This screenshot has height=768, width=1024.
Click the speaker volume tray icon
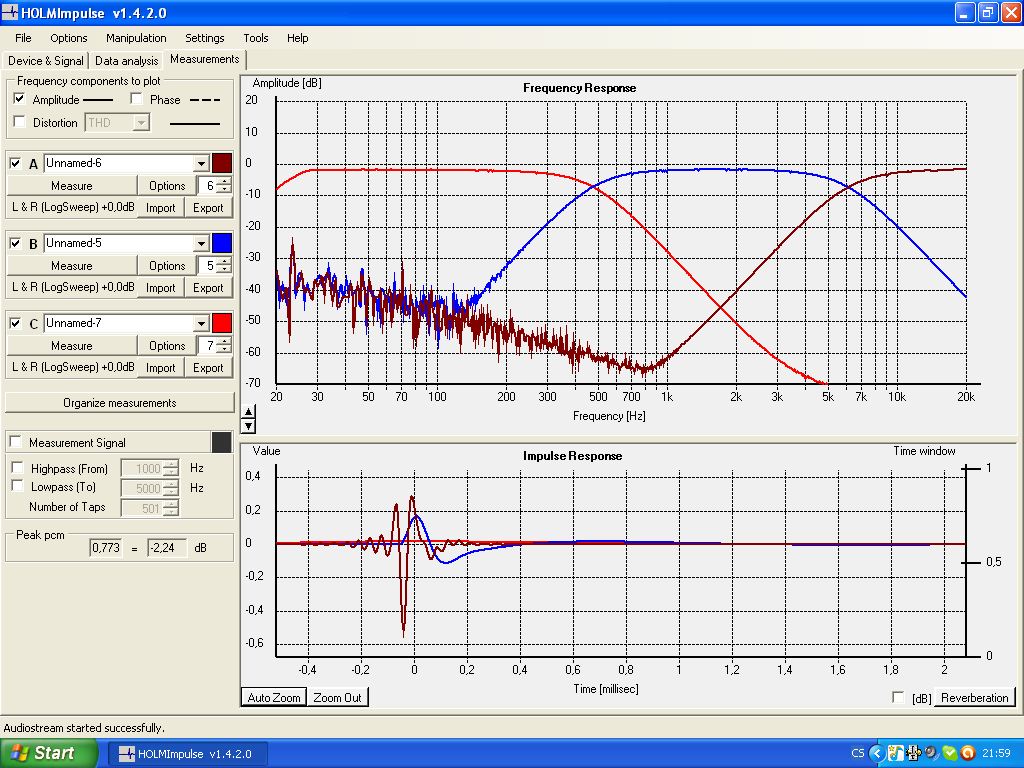pyautogui.click(x=931, y=753)
